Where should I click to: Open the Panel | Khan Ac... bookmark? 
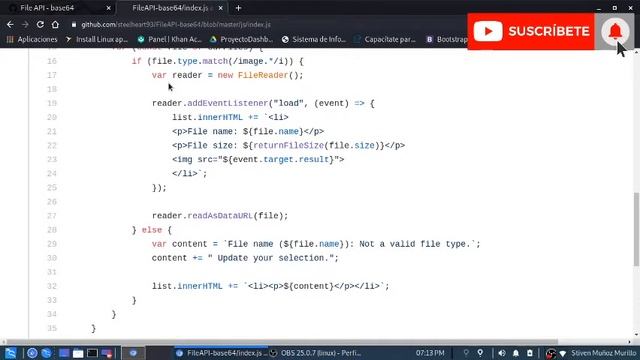point(170,39)
